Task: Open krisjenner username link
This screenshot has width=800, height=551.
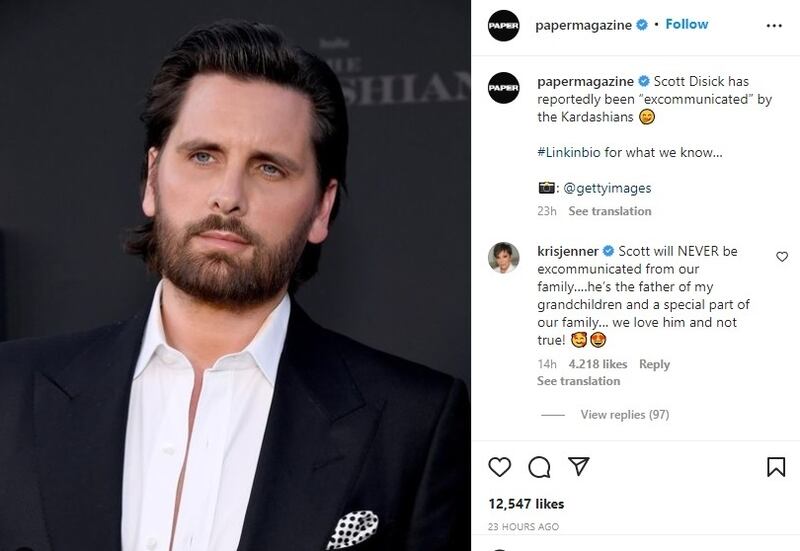Action: [568, 251]
